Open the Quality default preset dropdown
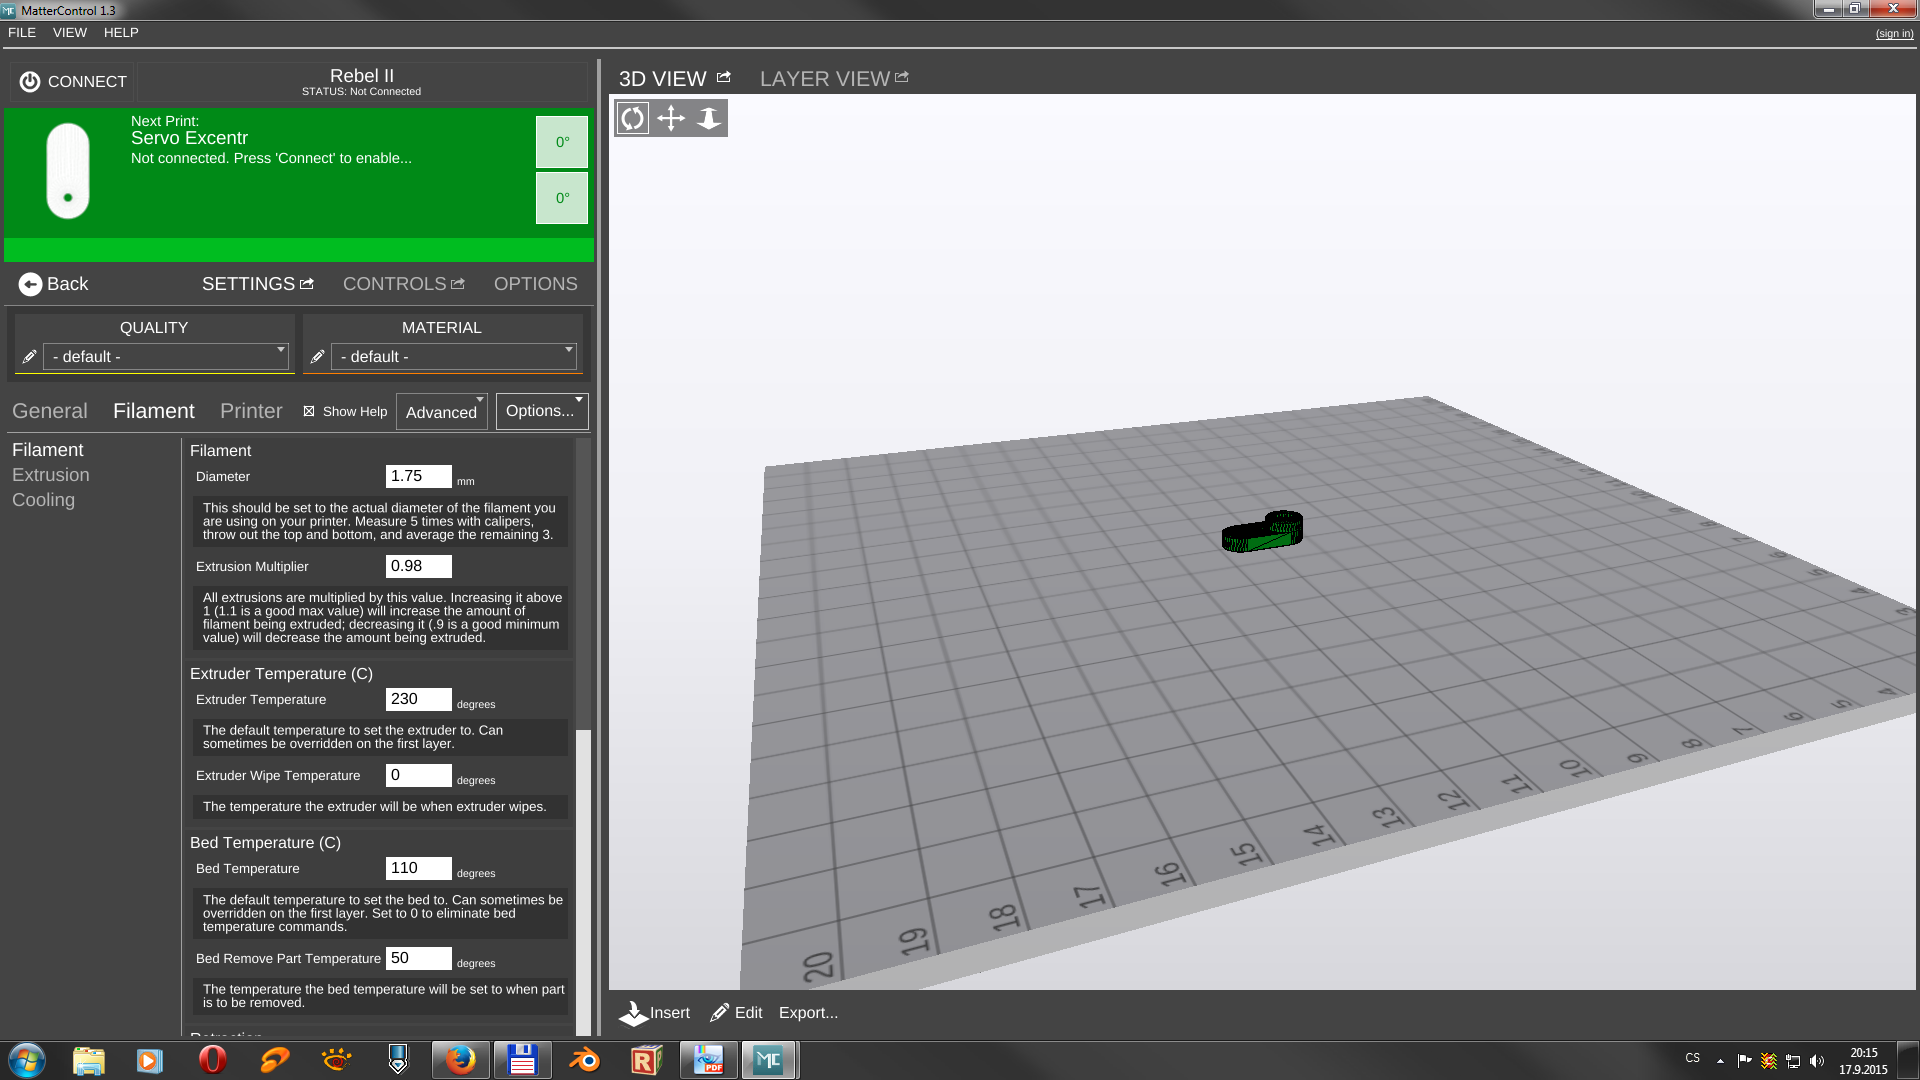This screenshot has width=1920, height=1080. (x=165, y=357)
